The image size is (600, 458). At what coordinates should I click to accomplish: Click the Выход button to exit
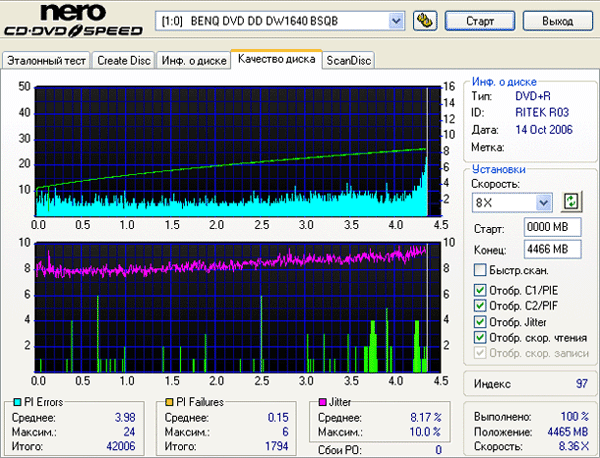click(557, 20)
